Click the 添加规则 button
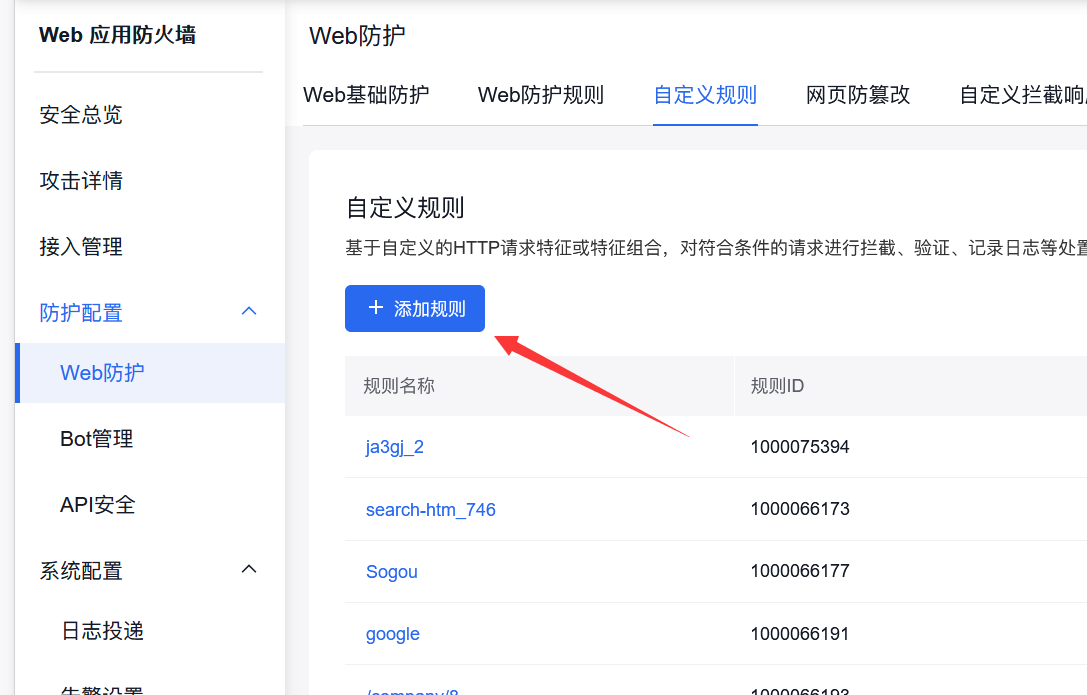Viewport: 1087px width, 695px height. pos(415,308)
